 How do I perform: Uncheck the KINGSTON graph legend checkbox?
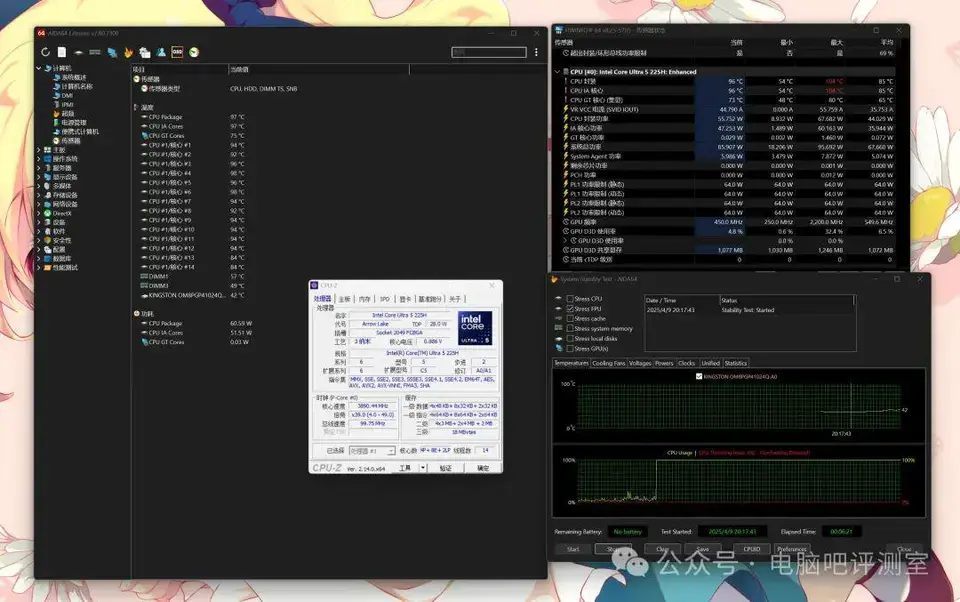699,377
